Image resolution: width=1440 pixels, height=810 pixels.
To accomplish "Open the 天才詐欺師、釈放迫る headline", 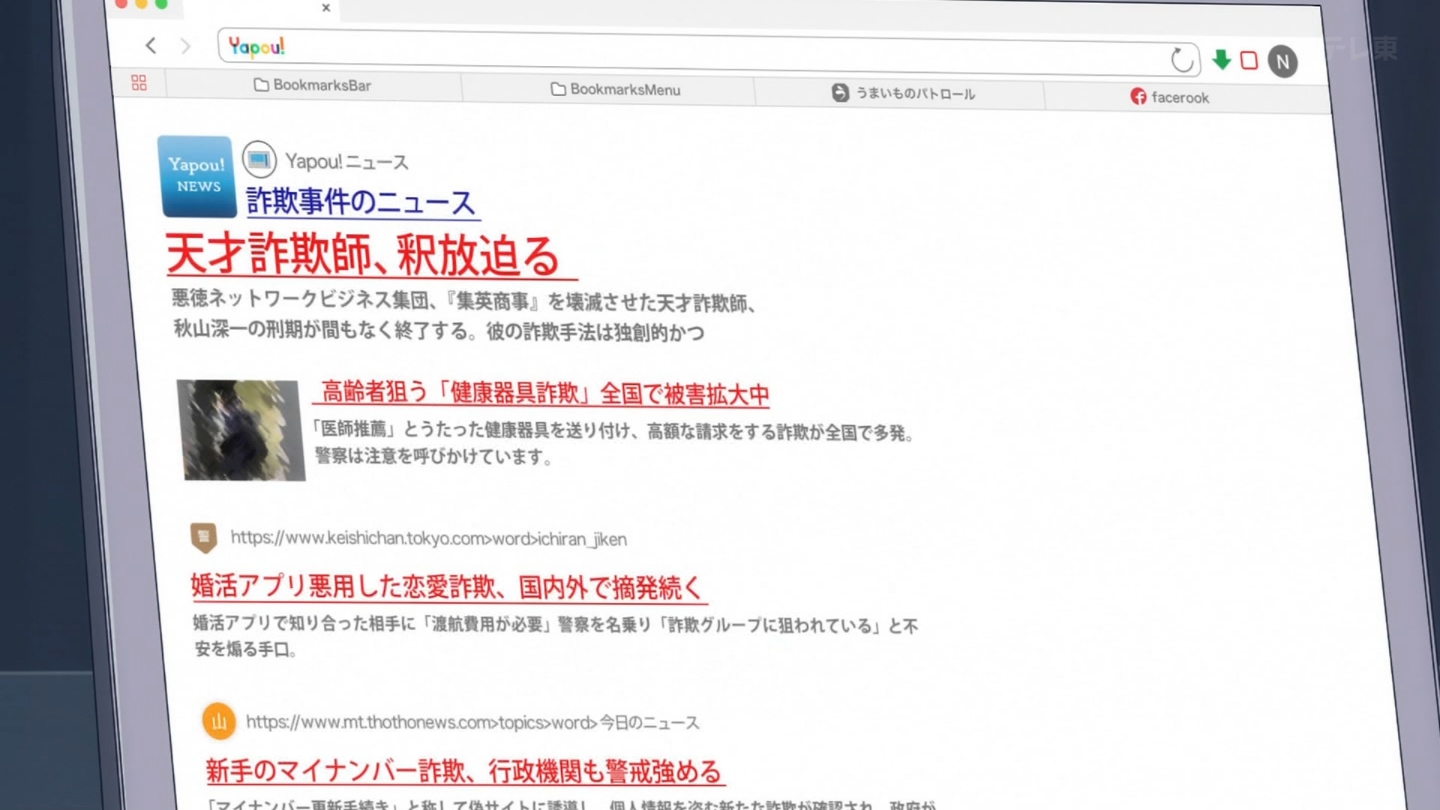I will tap(363, 255).
